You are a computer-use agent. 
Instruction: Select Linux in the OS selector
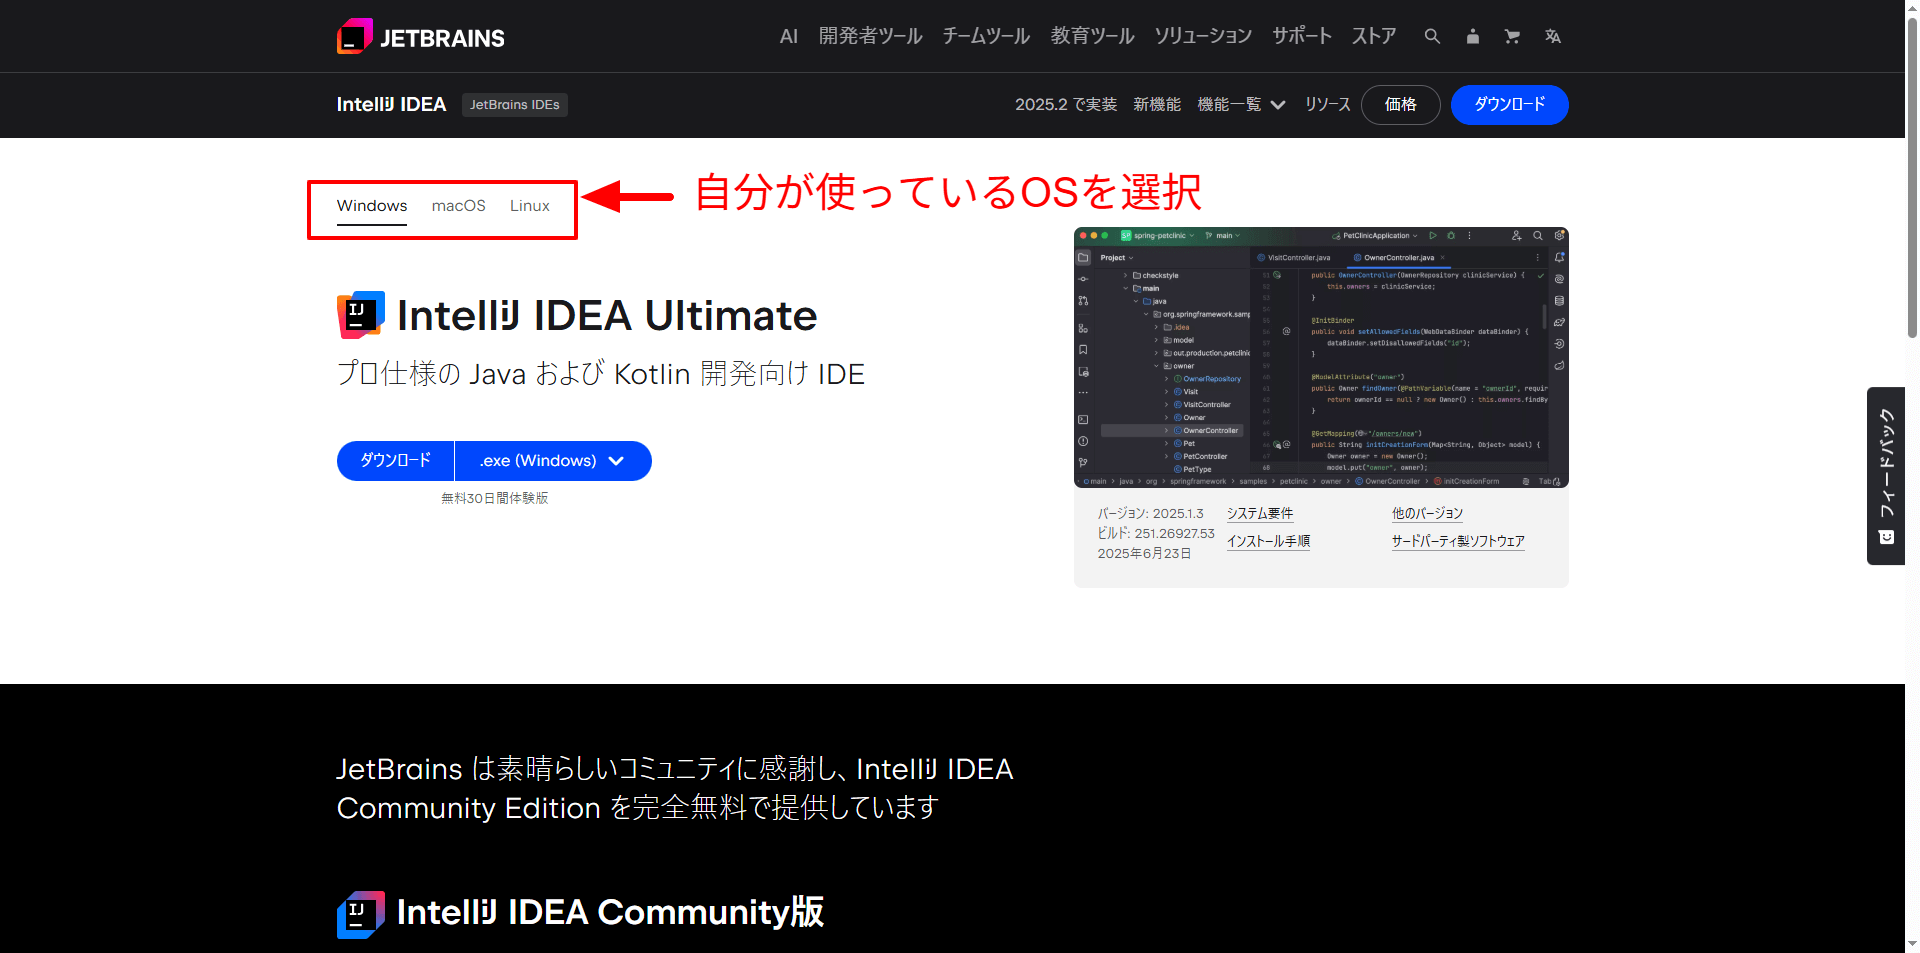click(529, 205)
